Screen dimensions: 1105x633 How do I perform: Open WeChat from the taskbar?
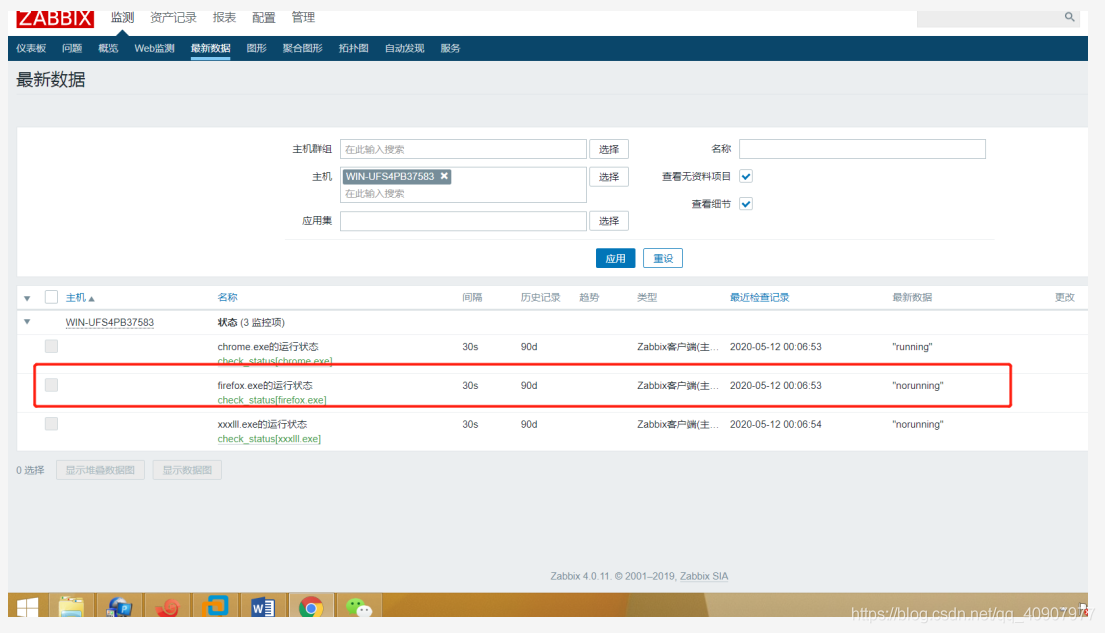[358, 608]
